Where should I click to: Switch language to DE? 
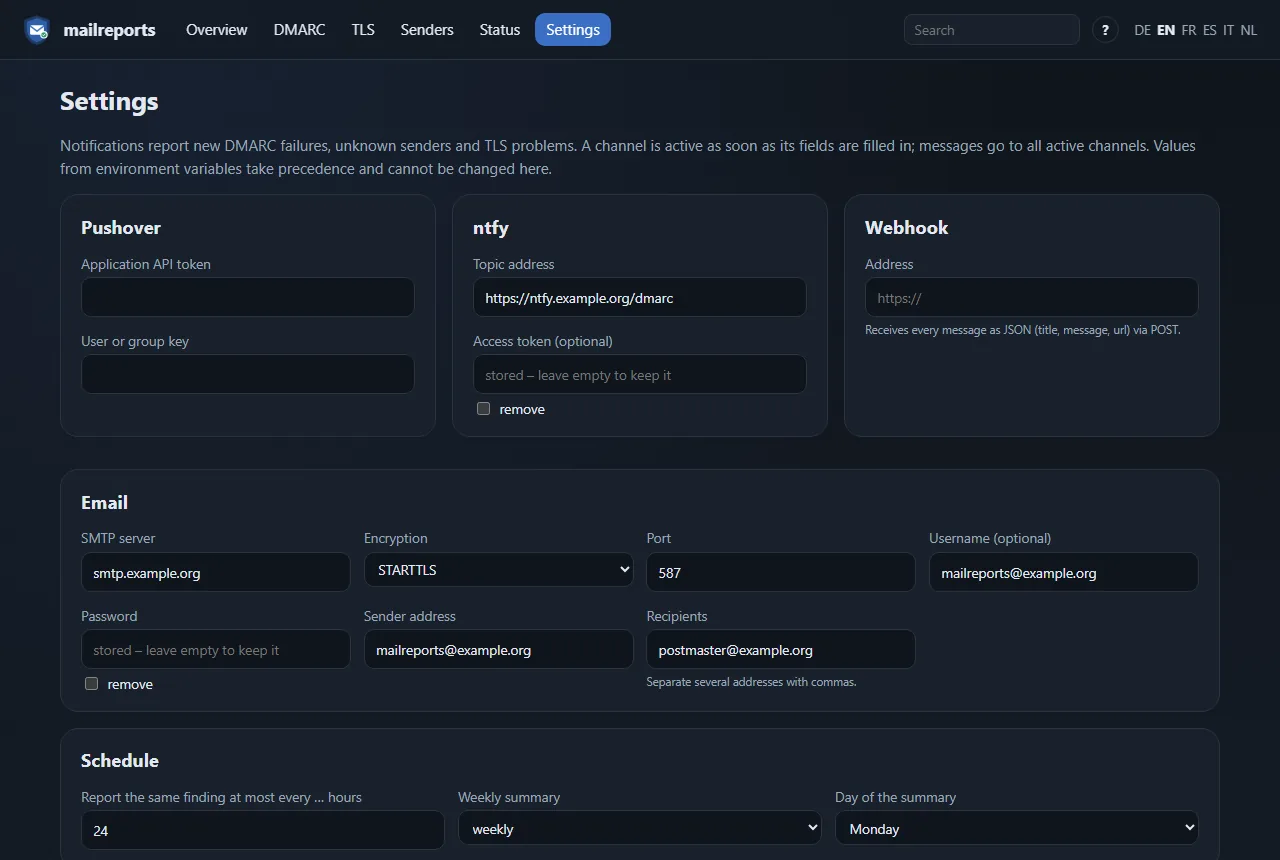pyautogui.click(x=1143, y=30)
